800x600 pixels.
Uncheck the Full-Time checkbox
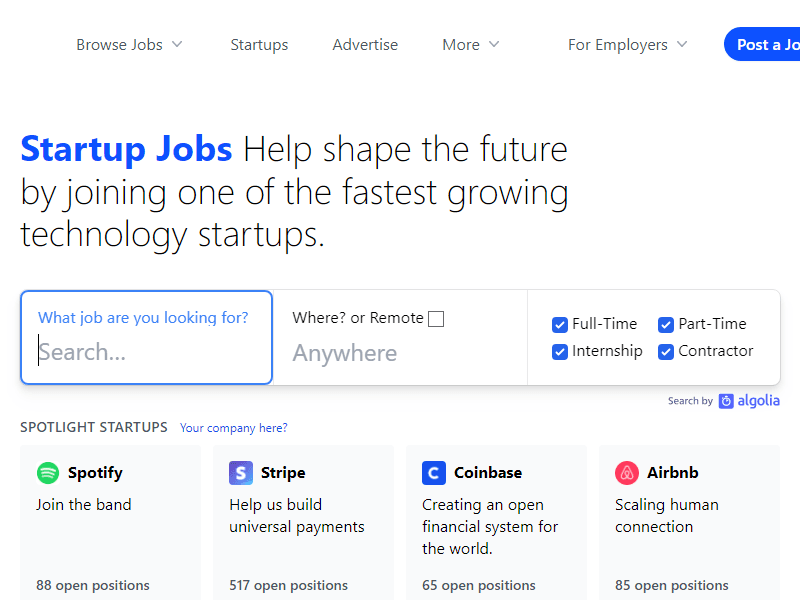560,325
